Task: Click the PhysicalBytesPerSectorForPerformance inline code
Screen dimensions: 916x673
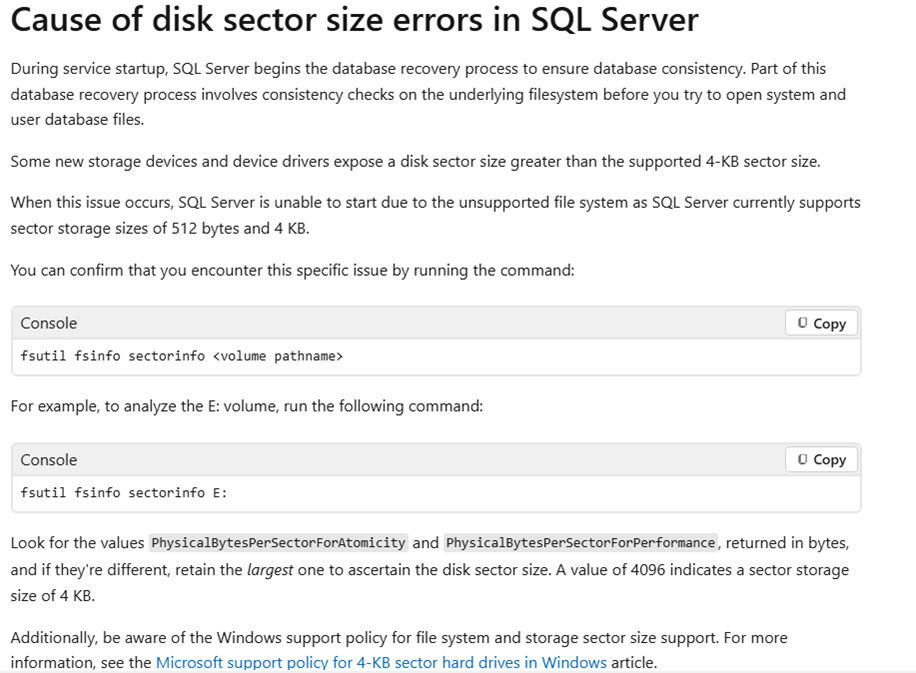Action: (x=581, y=543)
